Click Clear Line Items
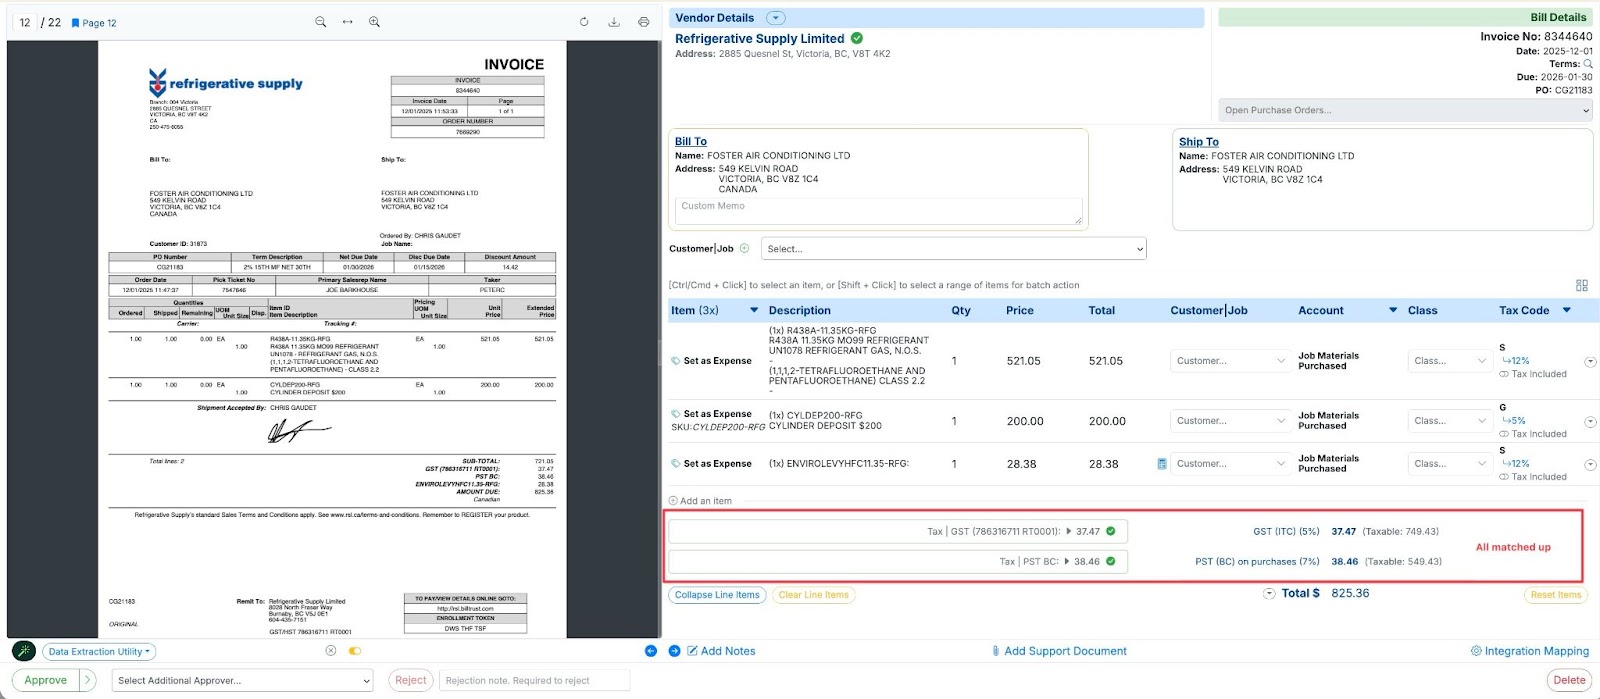The image size is (1600, 699). pos(813,595)
